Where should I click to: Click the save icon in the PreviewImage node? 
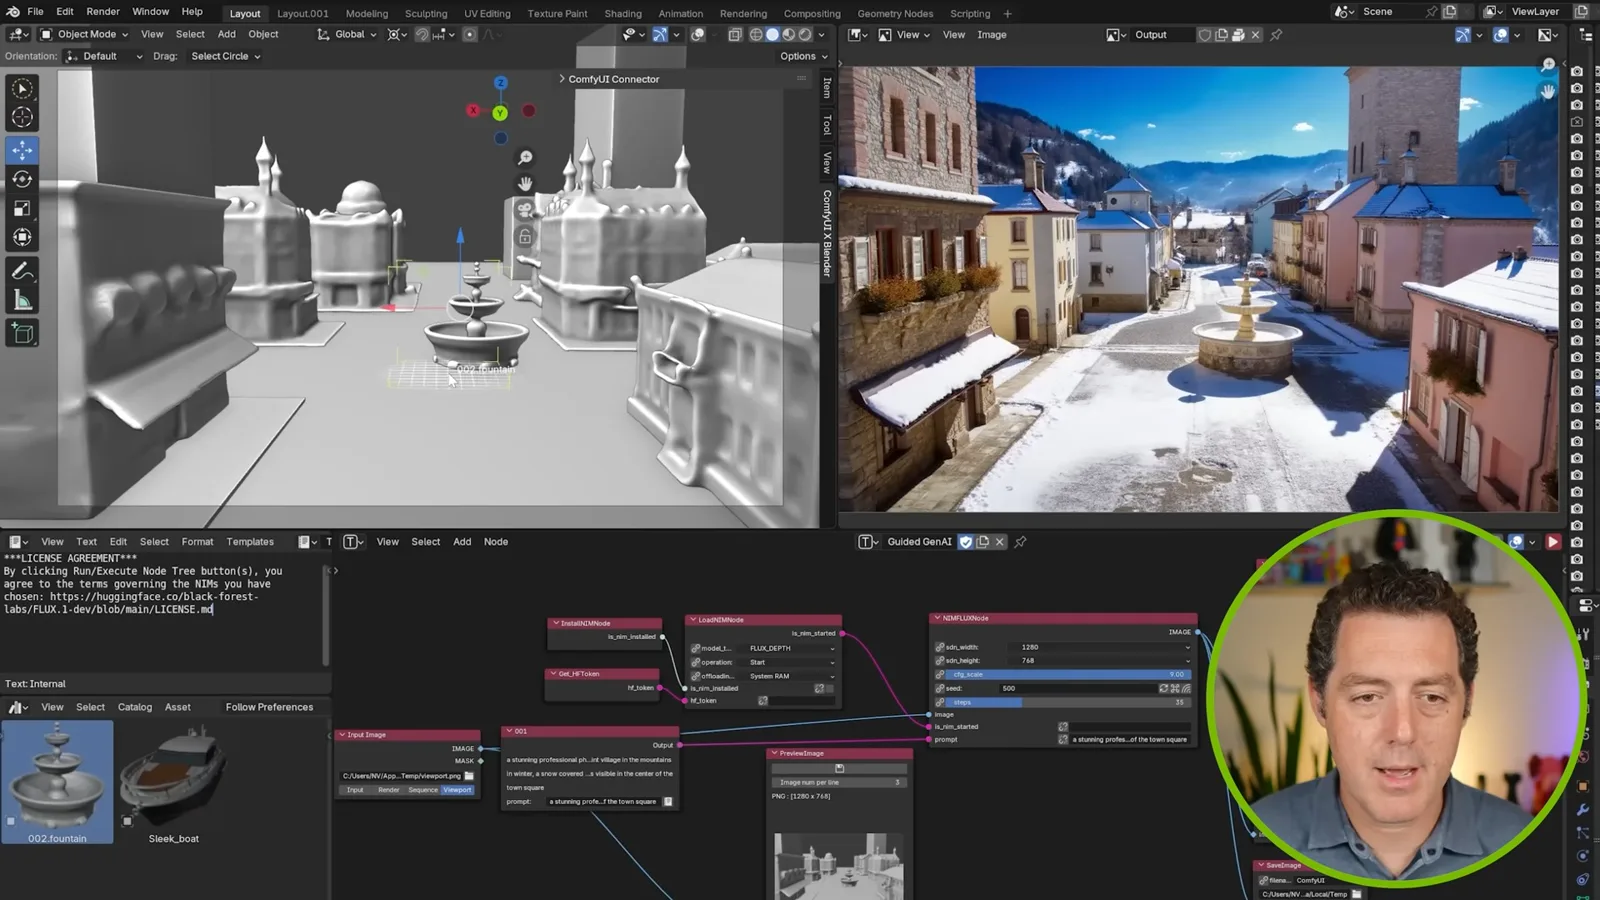(x=840, y=768)
